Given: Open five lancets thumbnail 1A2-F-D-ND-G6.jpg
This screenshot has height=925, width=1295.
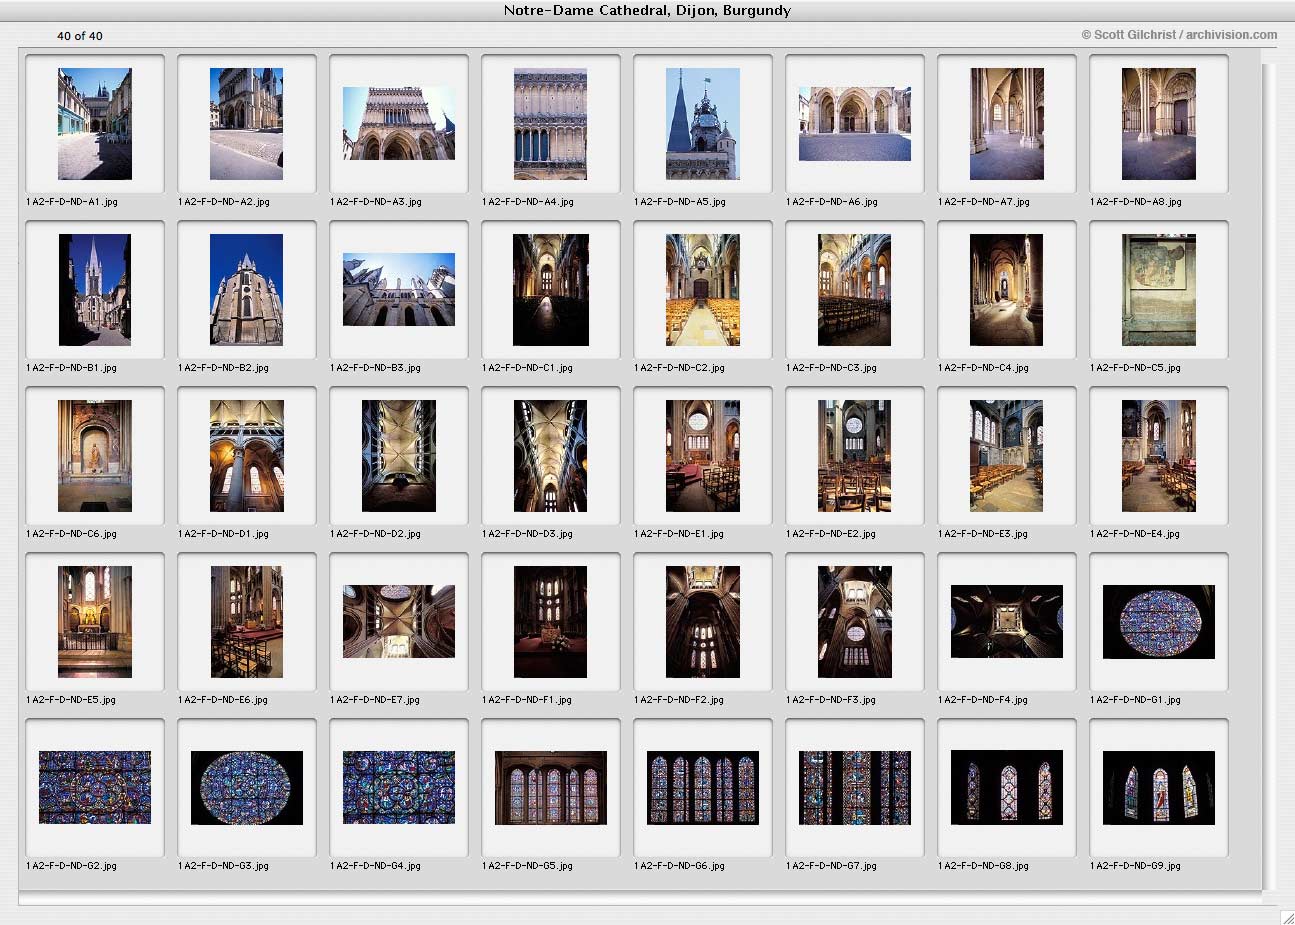Looking at the screenshot, I should (703, 788).
